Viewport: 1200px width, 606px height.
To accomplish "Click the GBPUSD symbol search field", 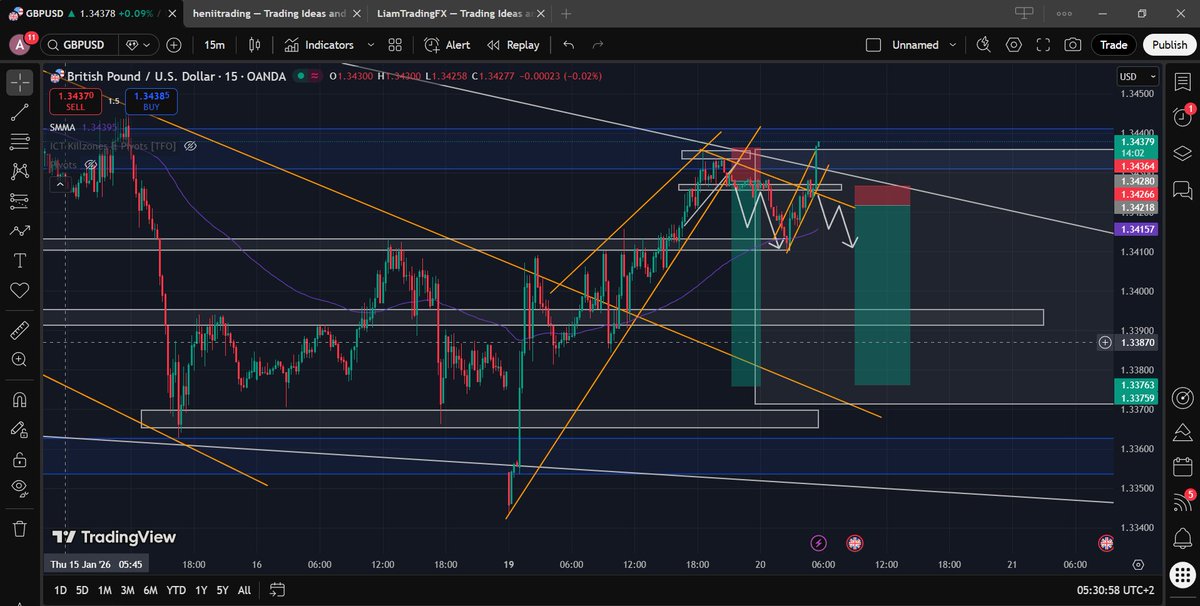I will [79, 45].
